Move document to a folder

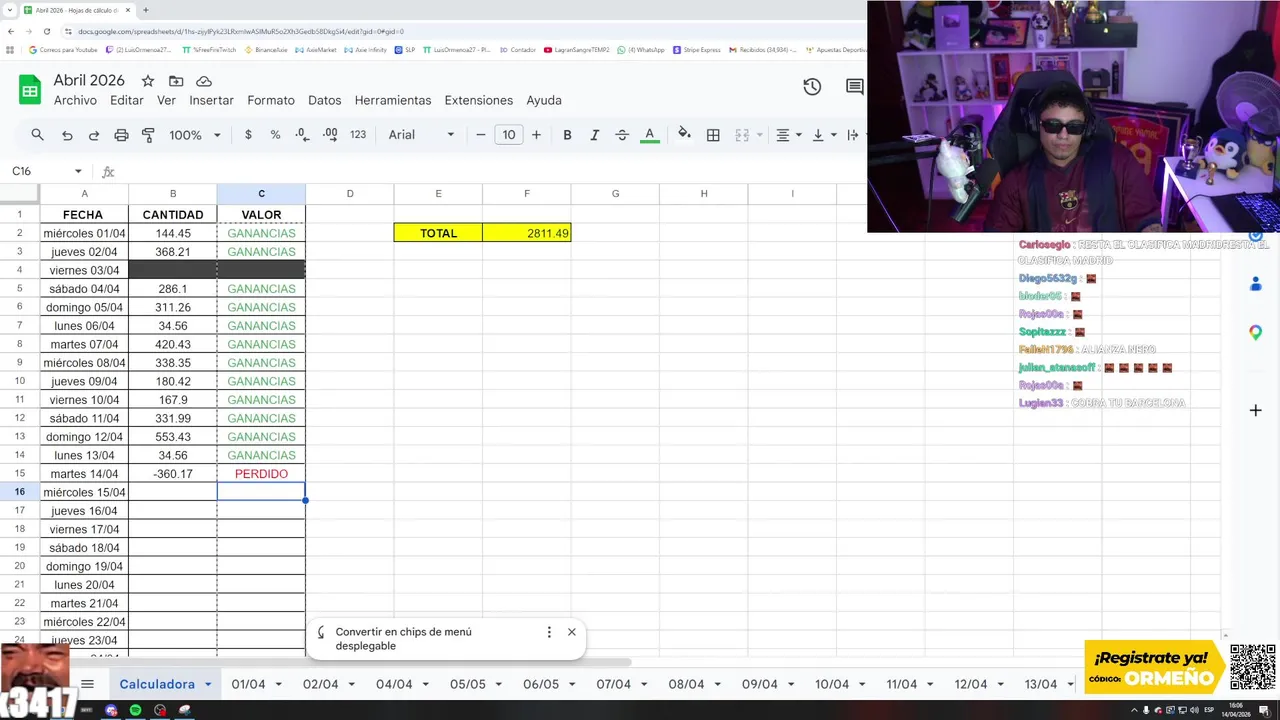[x=176, y=81]
